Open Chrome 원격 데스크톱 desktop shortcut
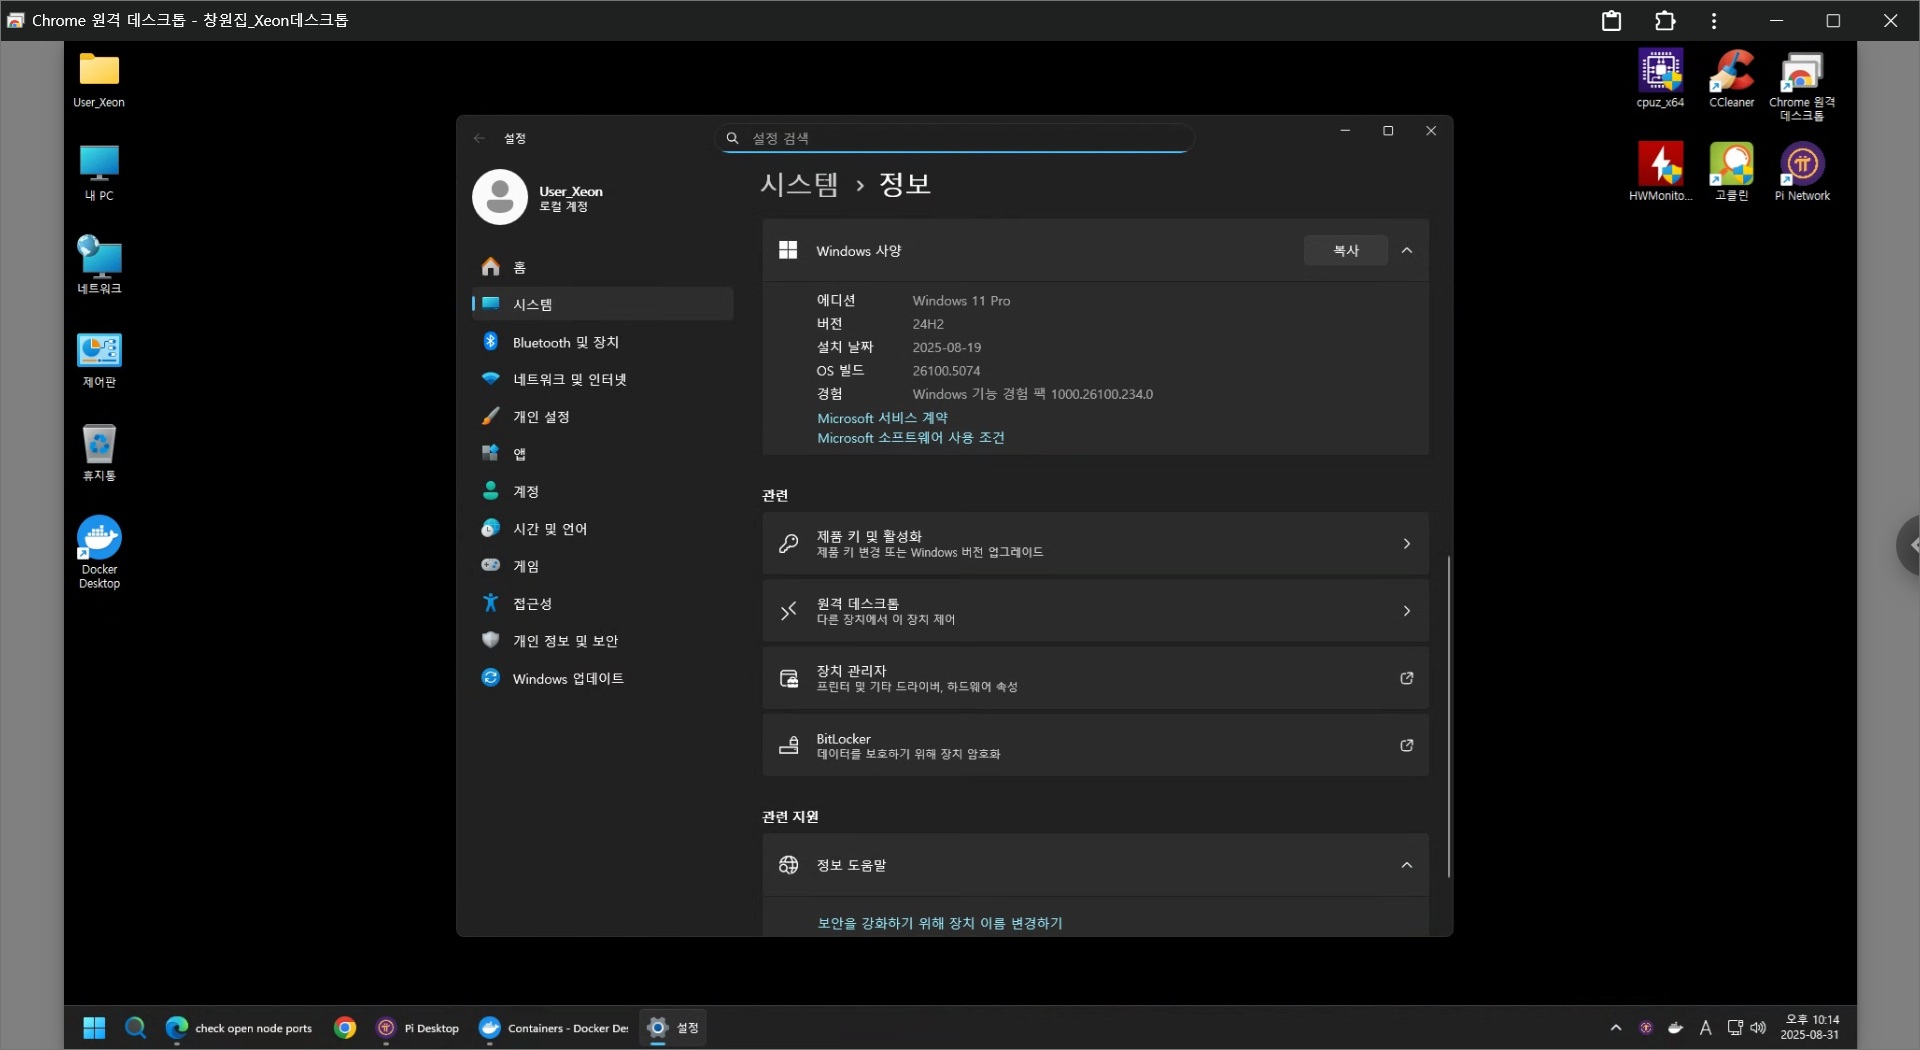 (x=1802, y=86)
